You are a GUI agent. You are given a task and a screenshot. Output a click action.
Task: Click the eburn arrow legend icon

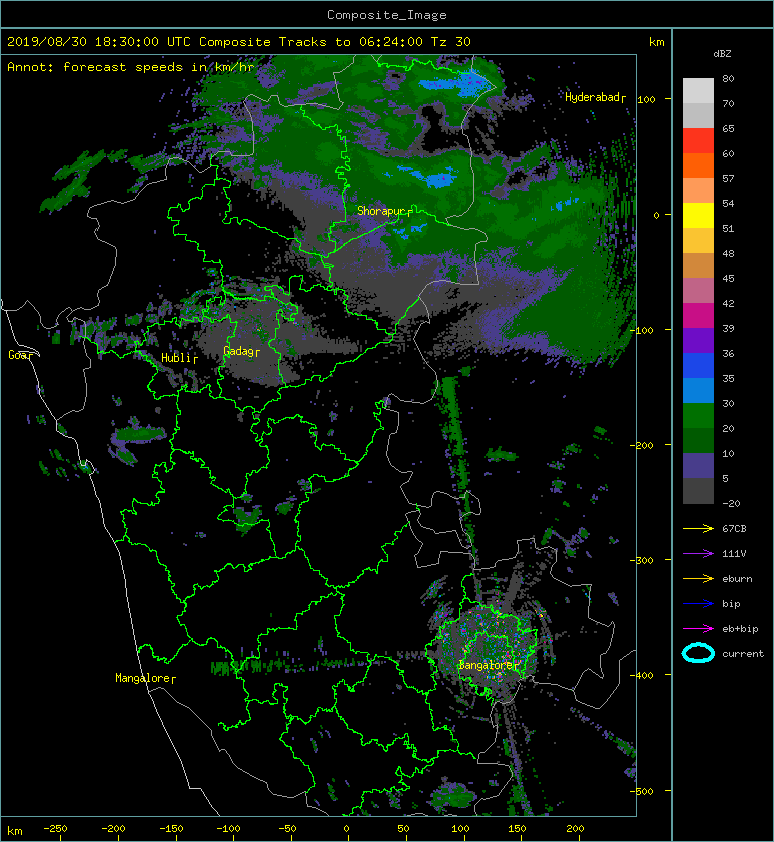[x=698, y=578]
